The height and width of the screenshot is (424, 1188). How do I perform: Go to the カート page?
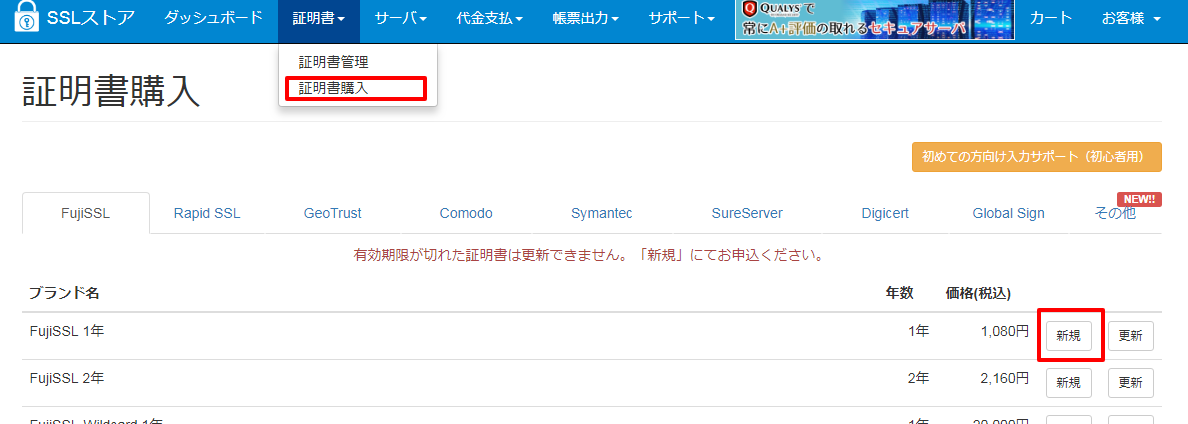click(x=1051, y=18)
